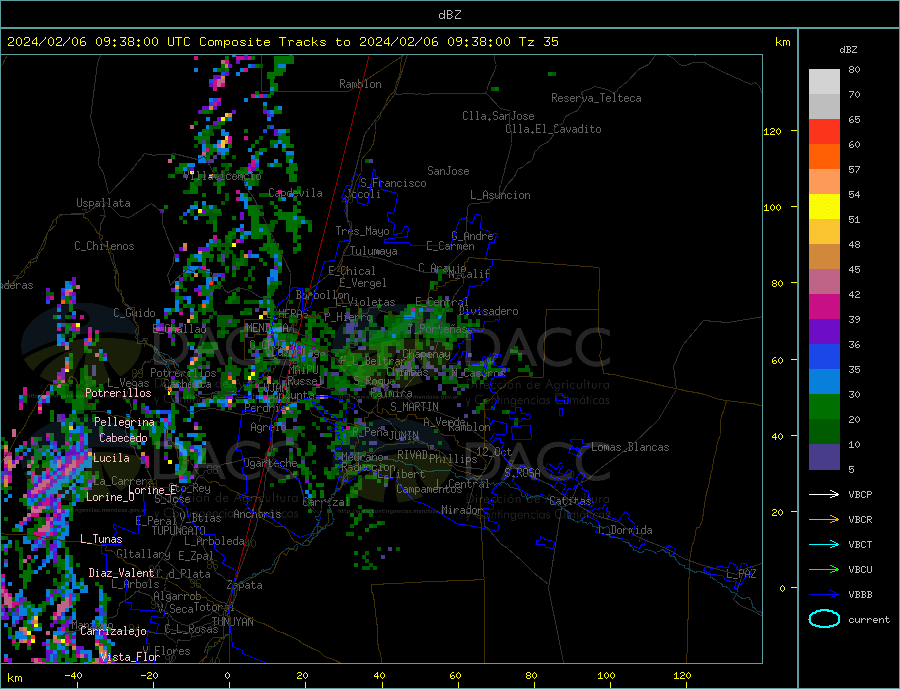This screenshot has height=689, width=900.
Task: Click the 'L_Asuncion' map label
Action: [501, 195]
